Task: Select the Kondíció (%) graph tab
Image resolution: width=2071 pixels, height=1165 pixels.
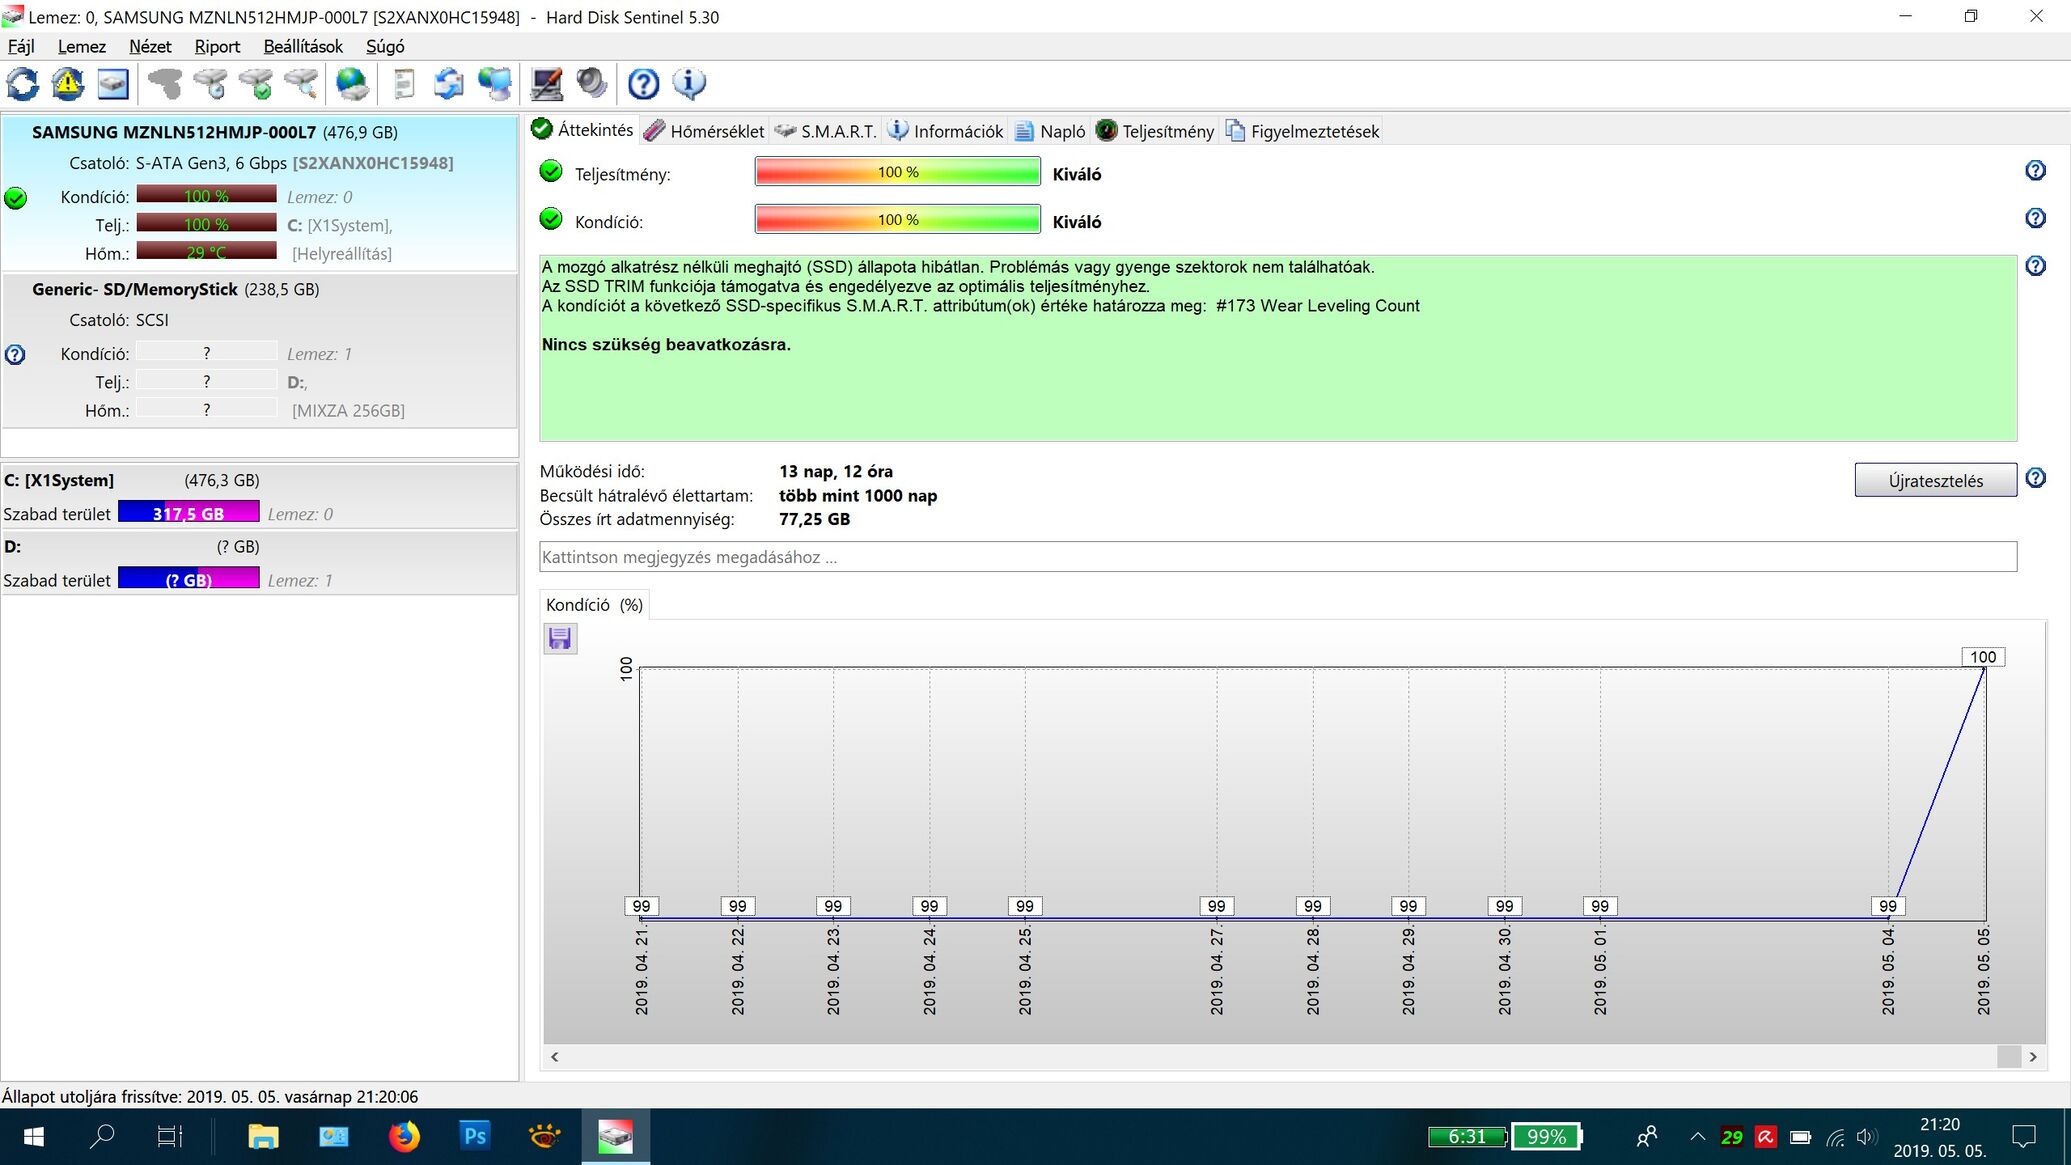Action: (x=594, y=605)
